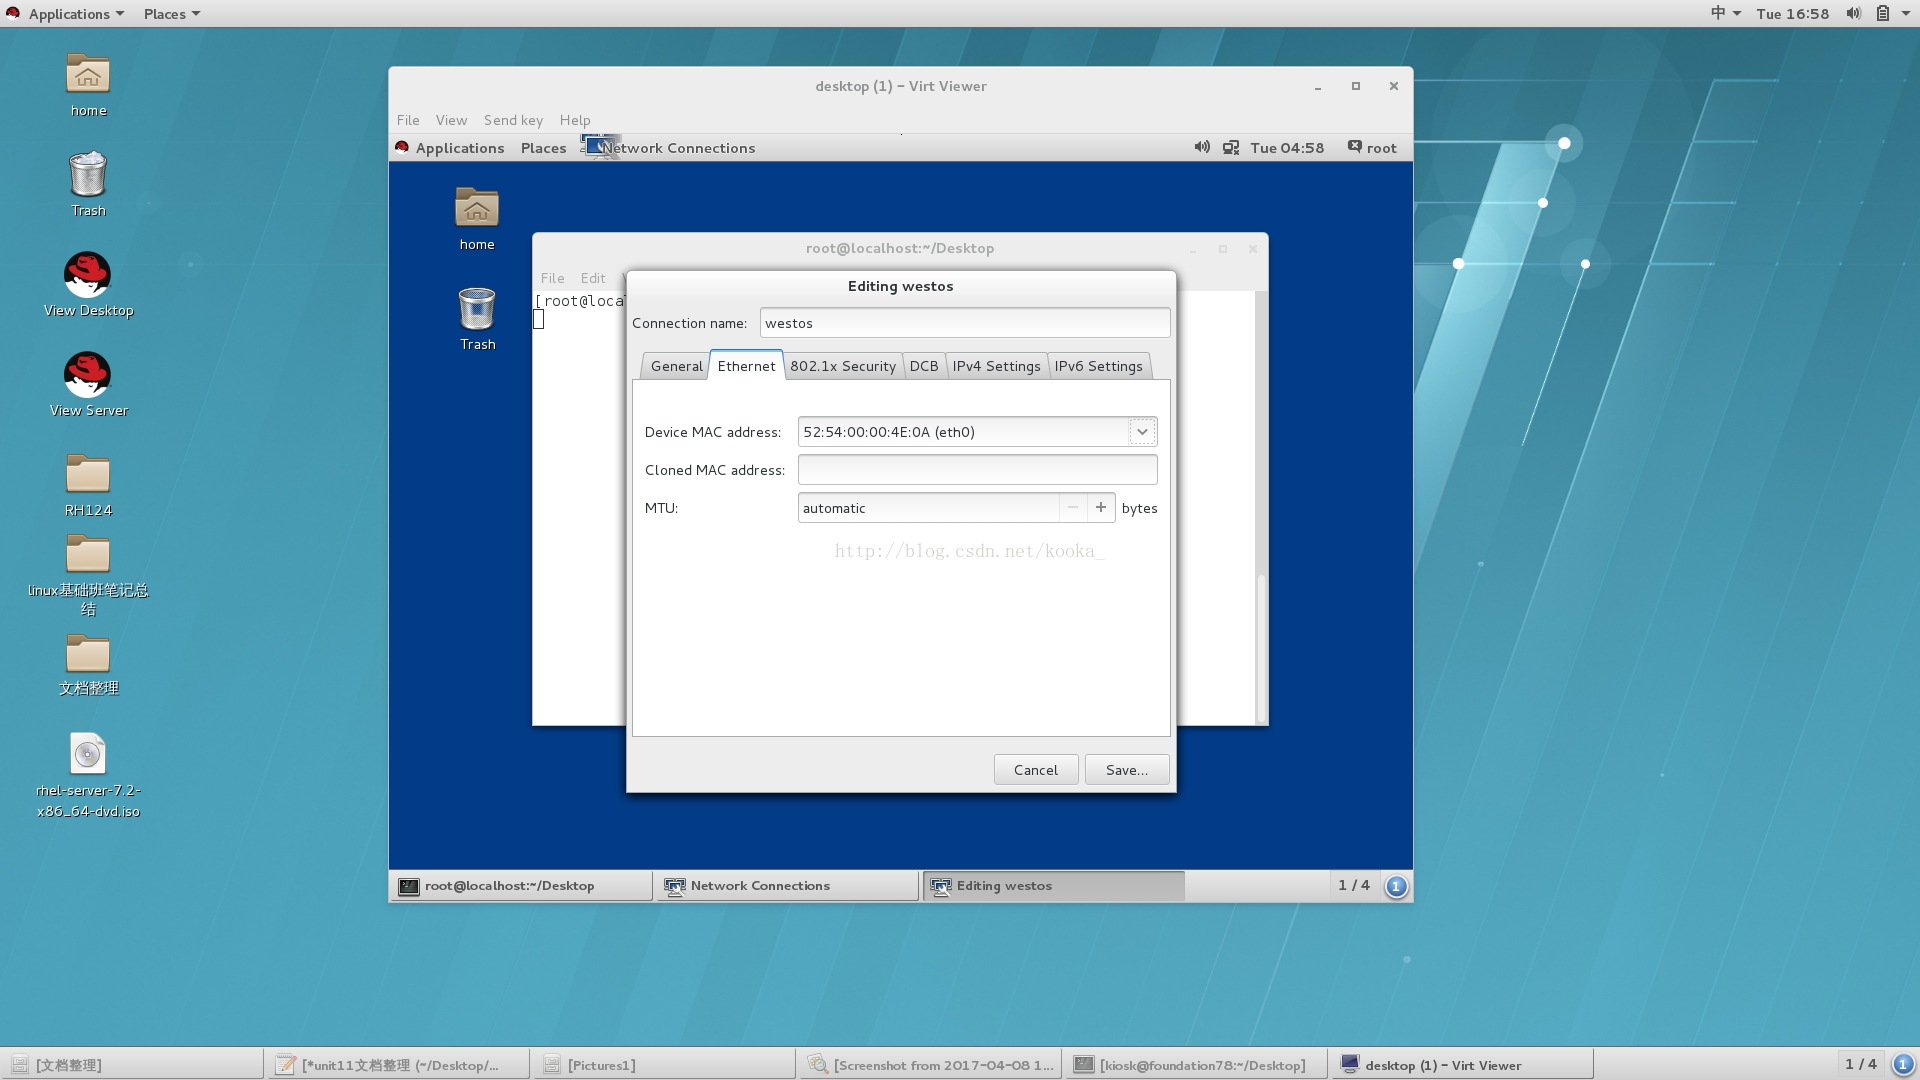Open the host clipboard tray icon
Screen dimensions: 1920x1080
coord(1882,13)
